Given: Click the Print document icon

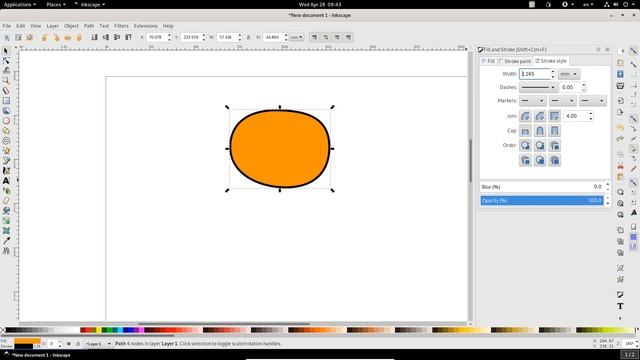Looking at the screenshot, I should tap(620, 86).
